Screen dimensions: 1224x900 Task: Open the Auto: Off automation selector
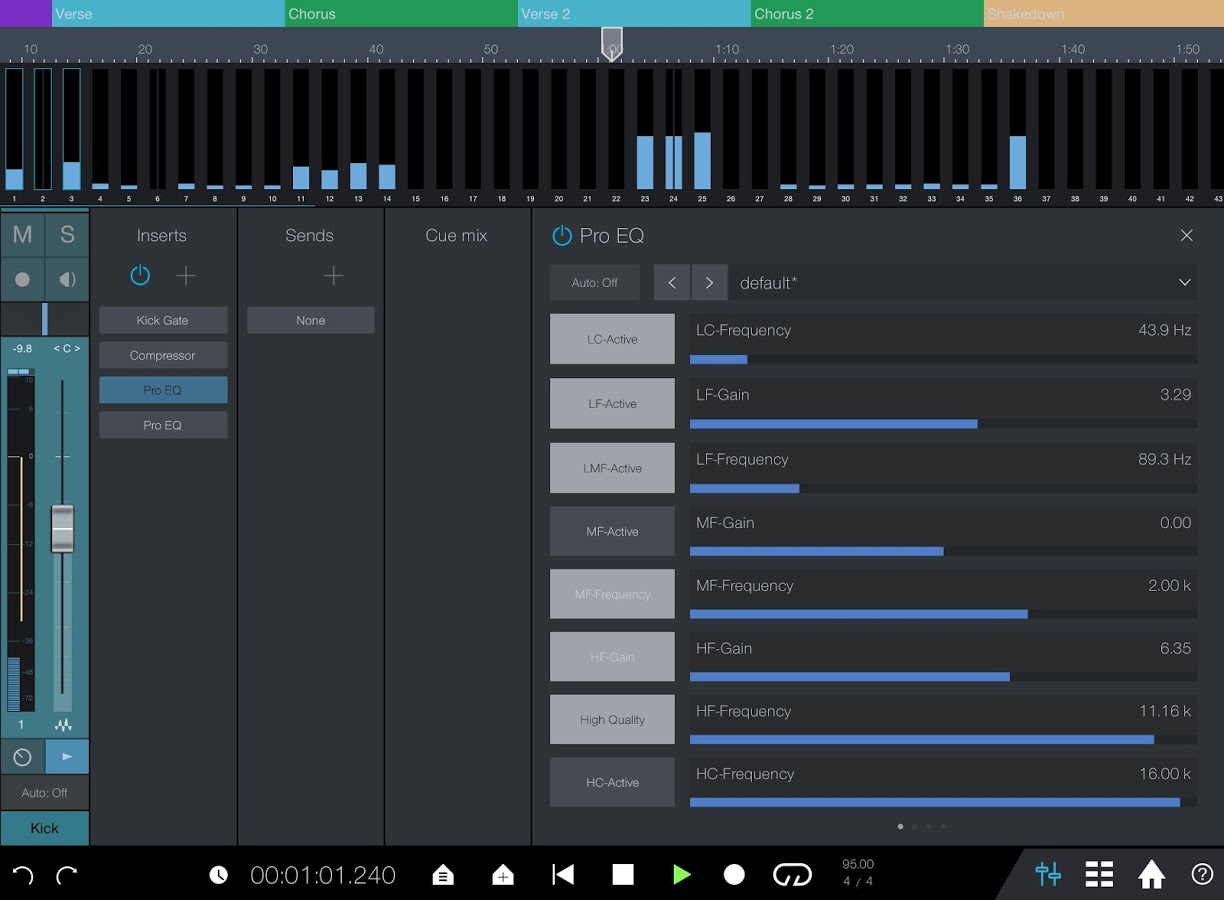(594, 282)
